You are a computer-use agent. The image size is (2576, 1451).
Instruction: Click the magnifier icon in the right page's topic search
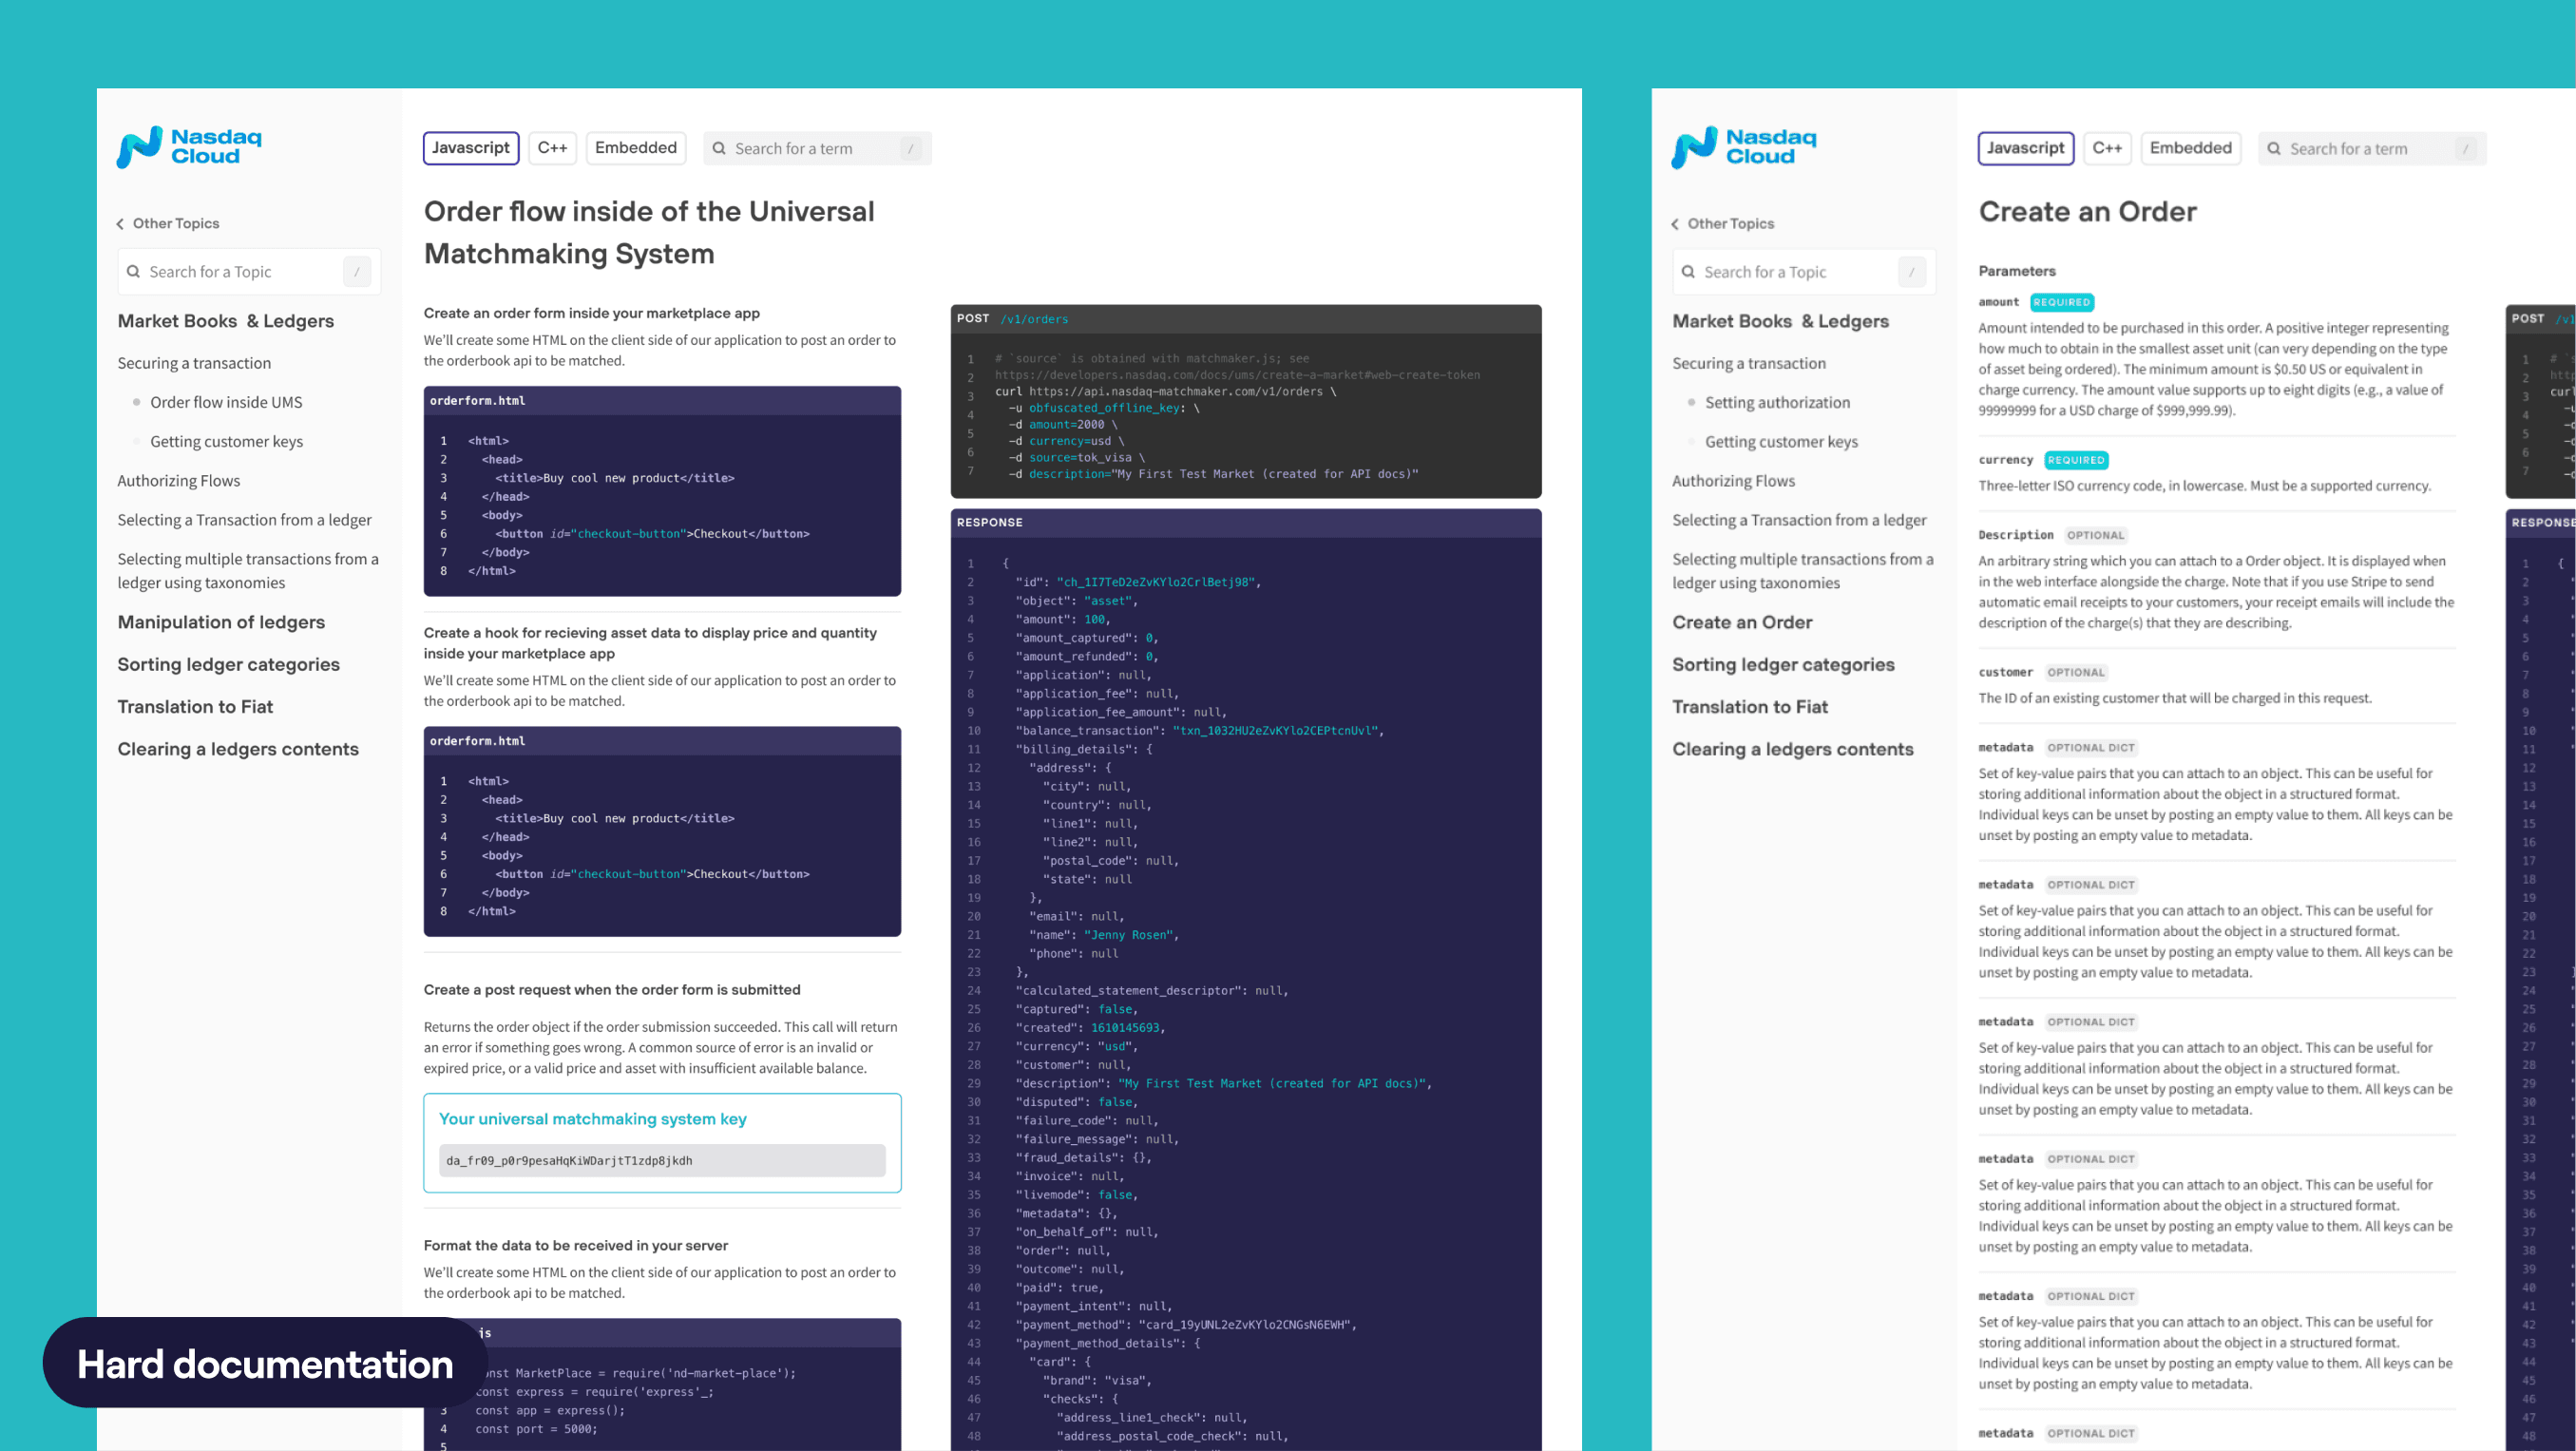click(1688, 271)
